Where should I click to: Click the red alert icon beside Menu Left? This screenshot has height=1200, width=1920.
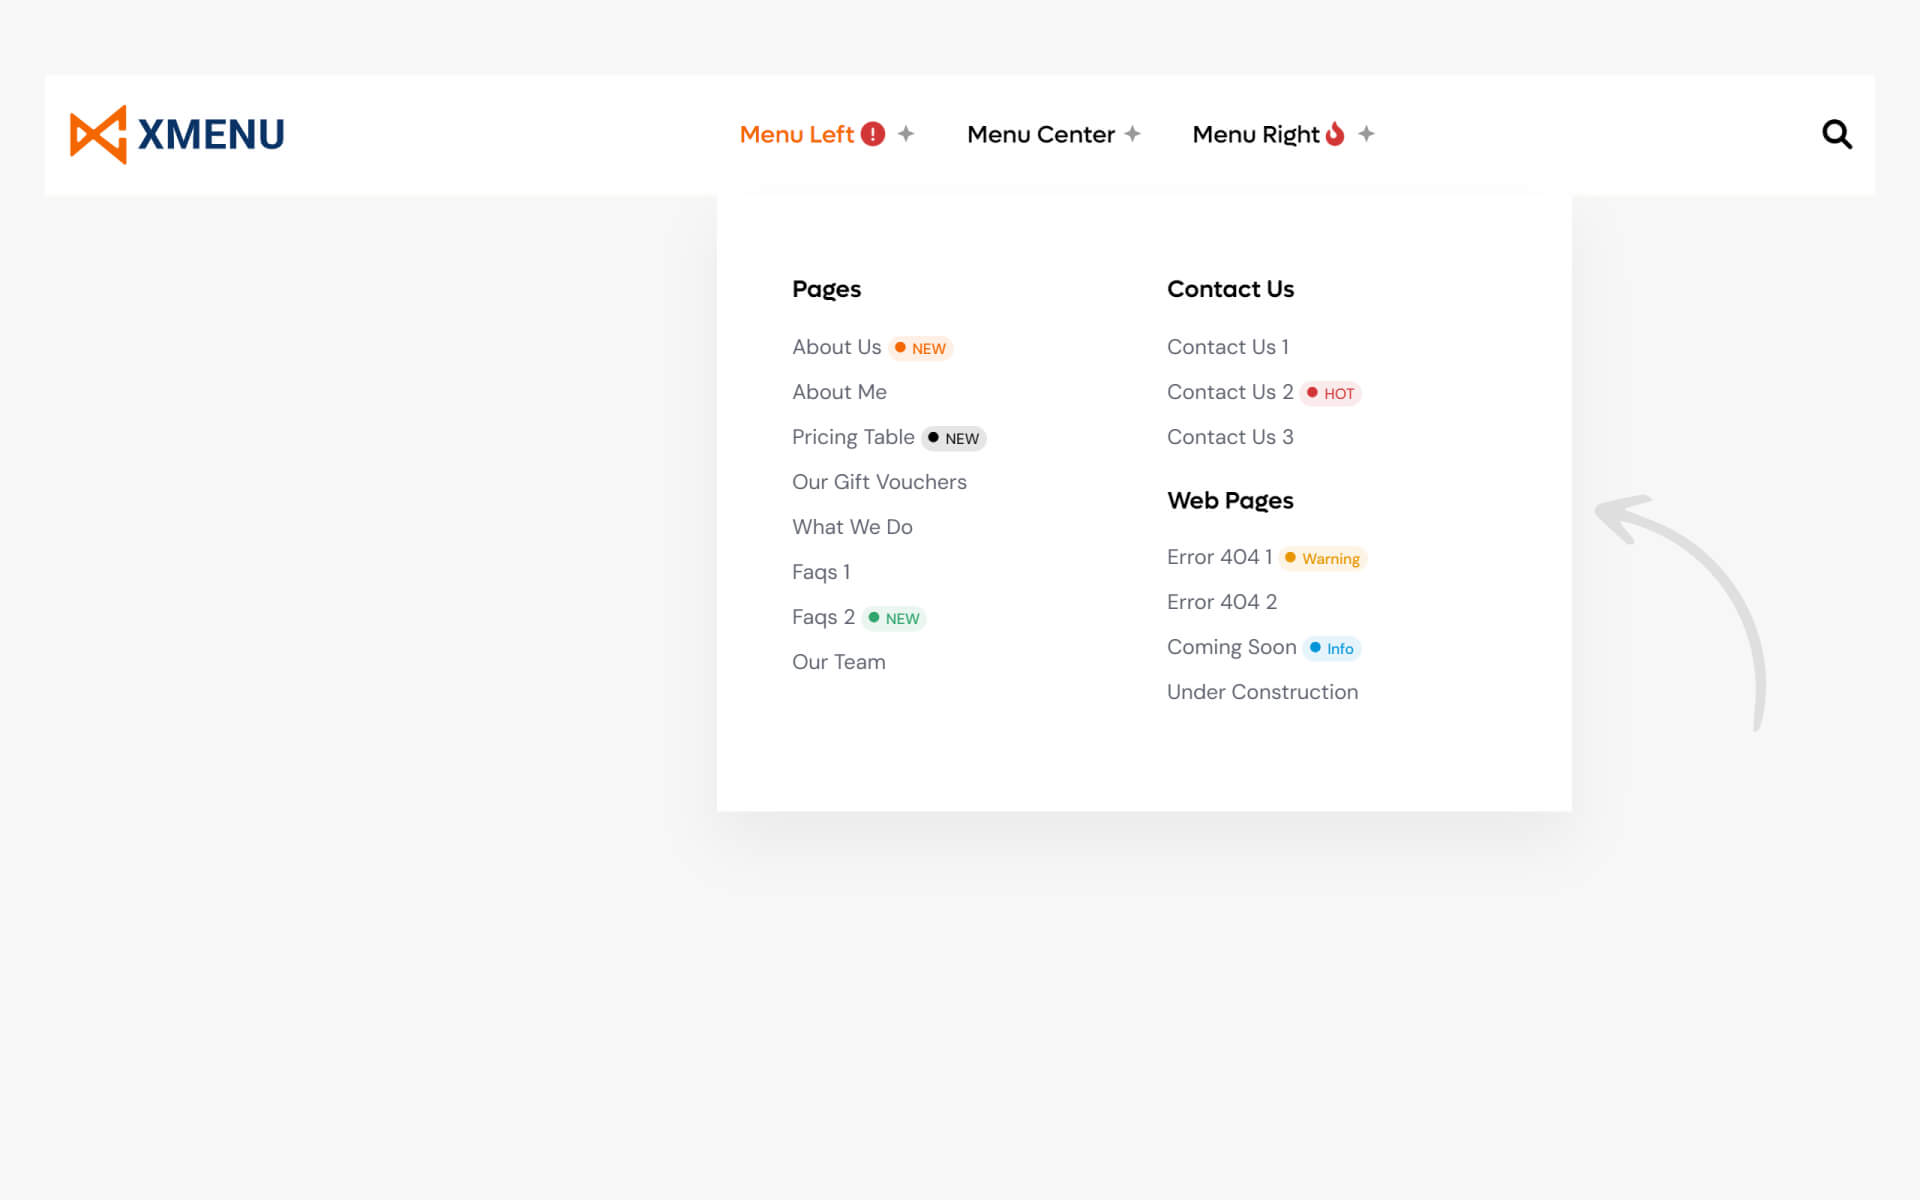[x=873, y=134]
